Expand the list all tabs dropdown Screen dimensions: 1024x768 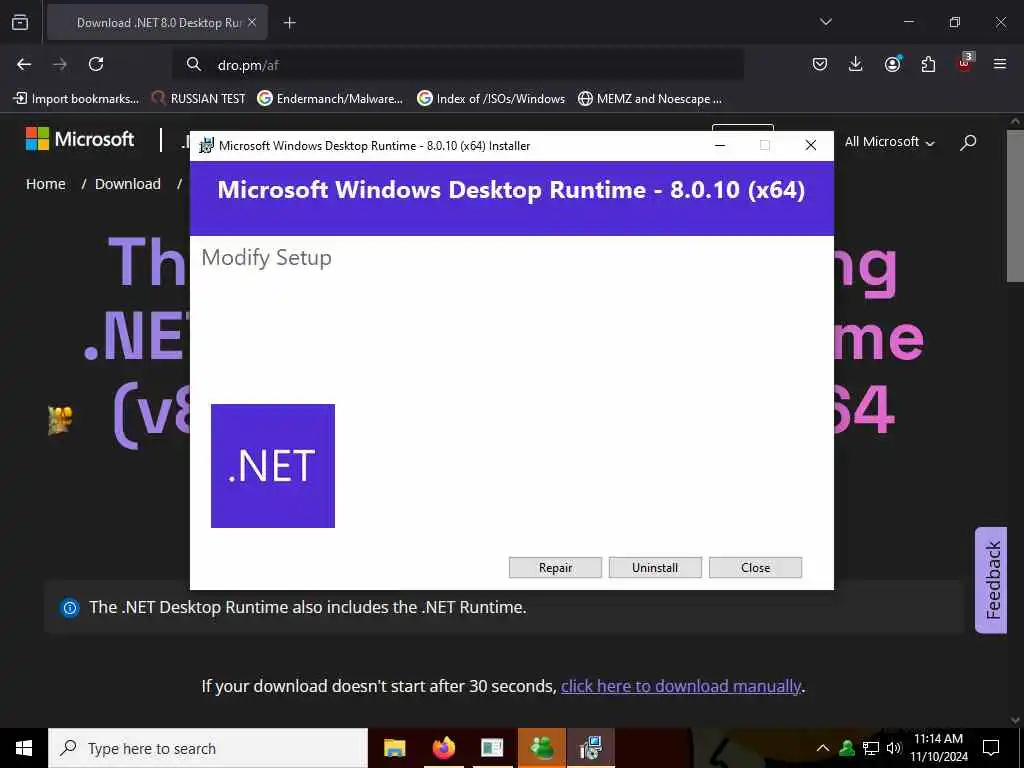(x=825, y=22)
